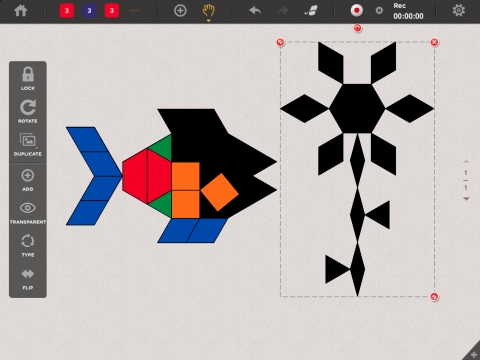The height and width of the screenshot is (360, 480).
Task: Select the hand pan tool
Action: coord(209,11)
